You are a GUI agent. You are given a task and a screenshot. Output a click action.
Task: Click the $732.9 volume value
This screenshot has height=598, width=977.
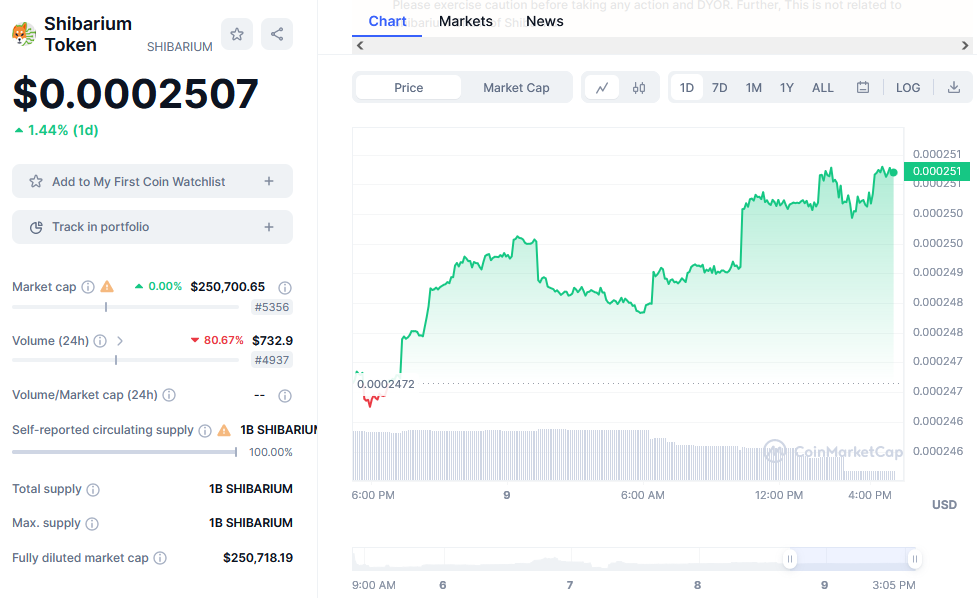tap(272, 340)
